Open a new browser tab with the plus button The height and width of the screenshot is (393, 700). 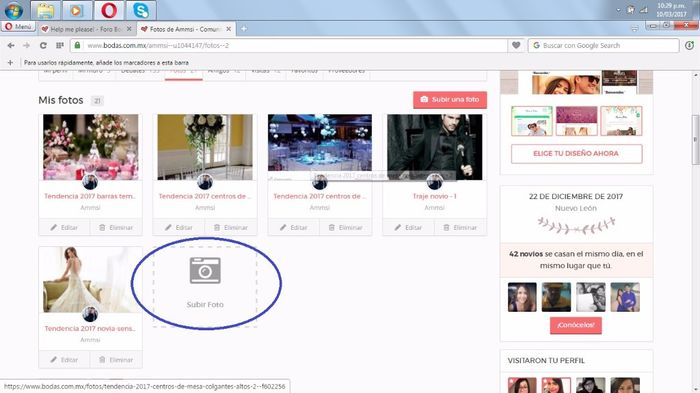pos(244,29)
